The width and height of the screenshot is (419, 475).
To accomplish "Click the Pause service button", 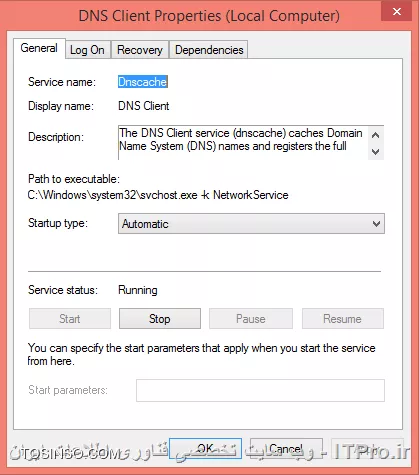I will point(251,319).
